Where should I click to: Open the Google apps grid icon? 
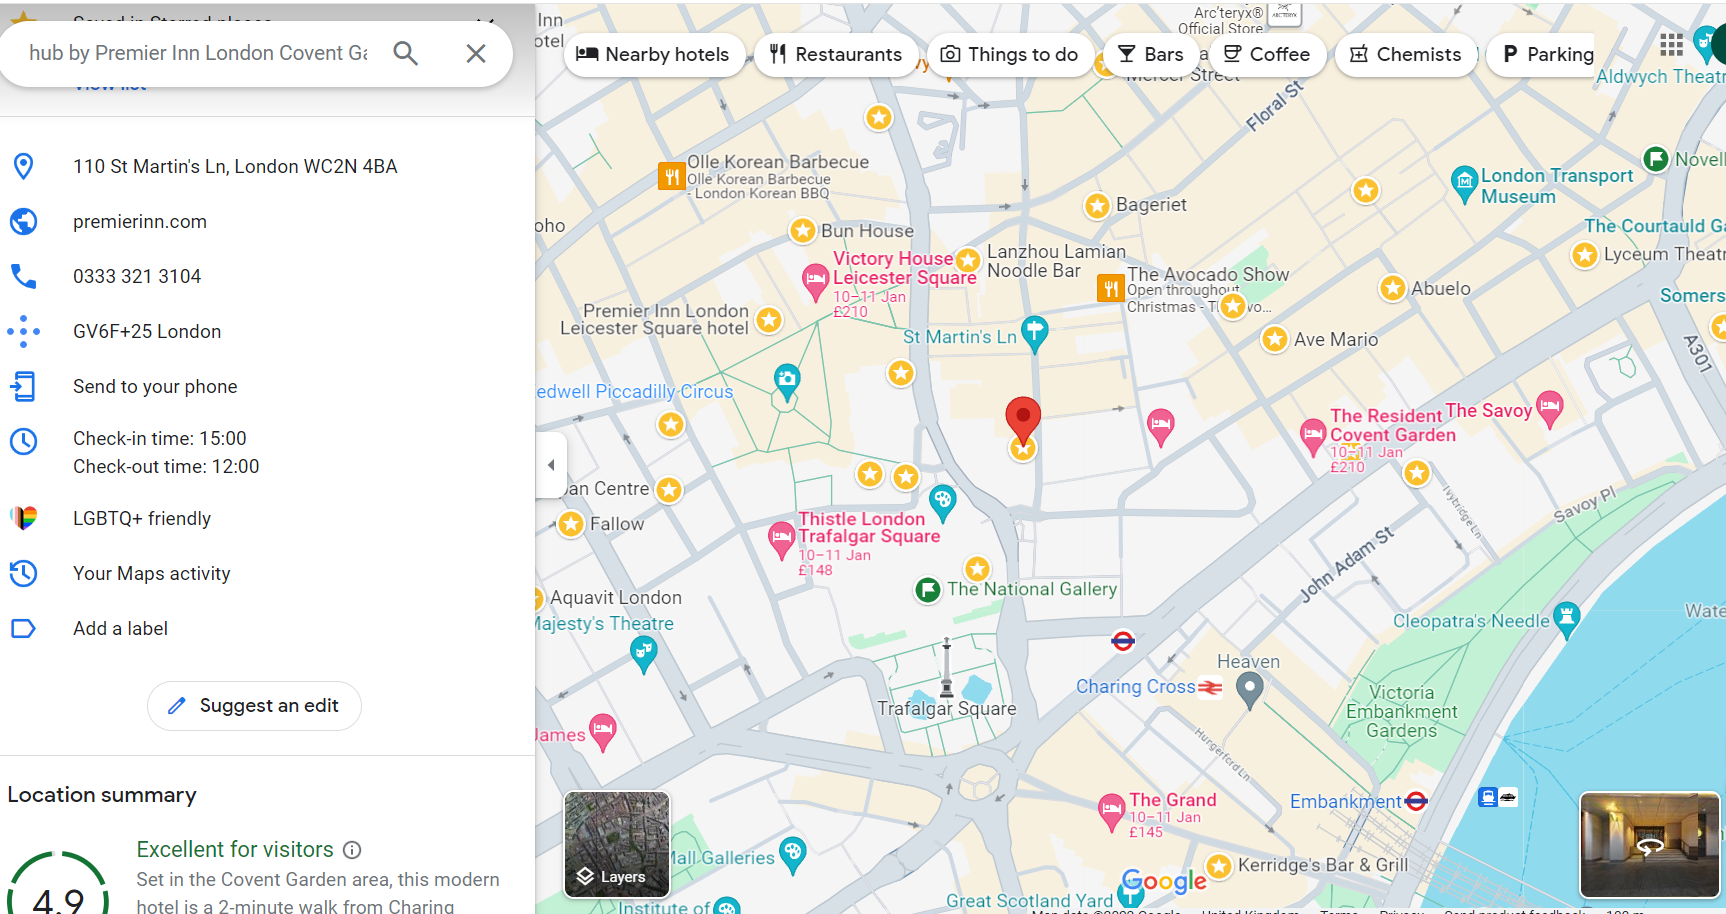[1671, 44]
